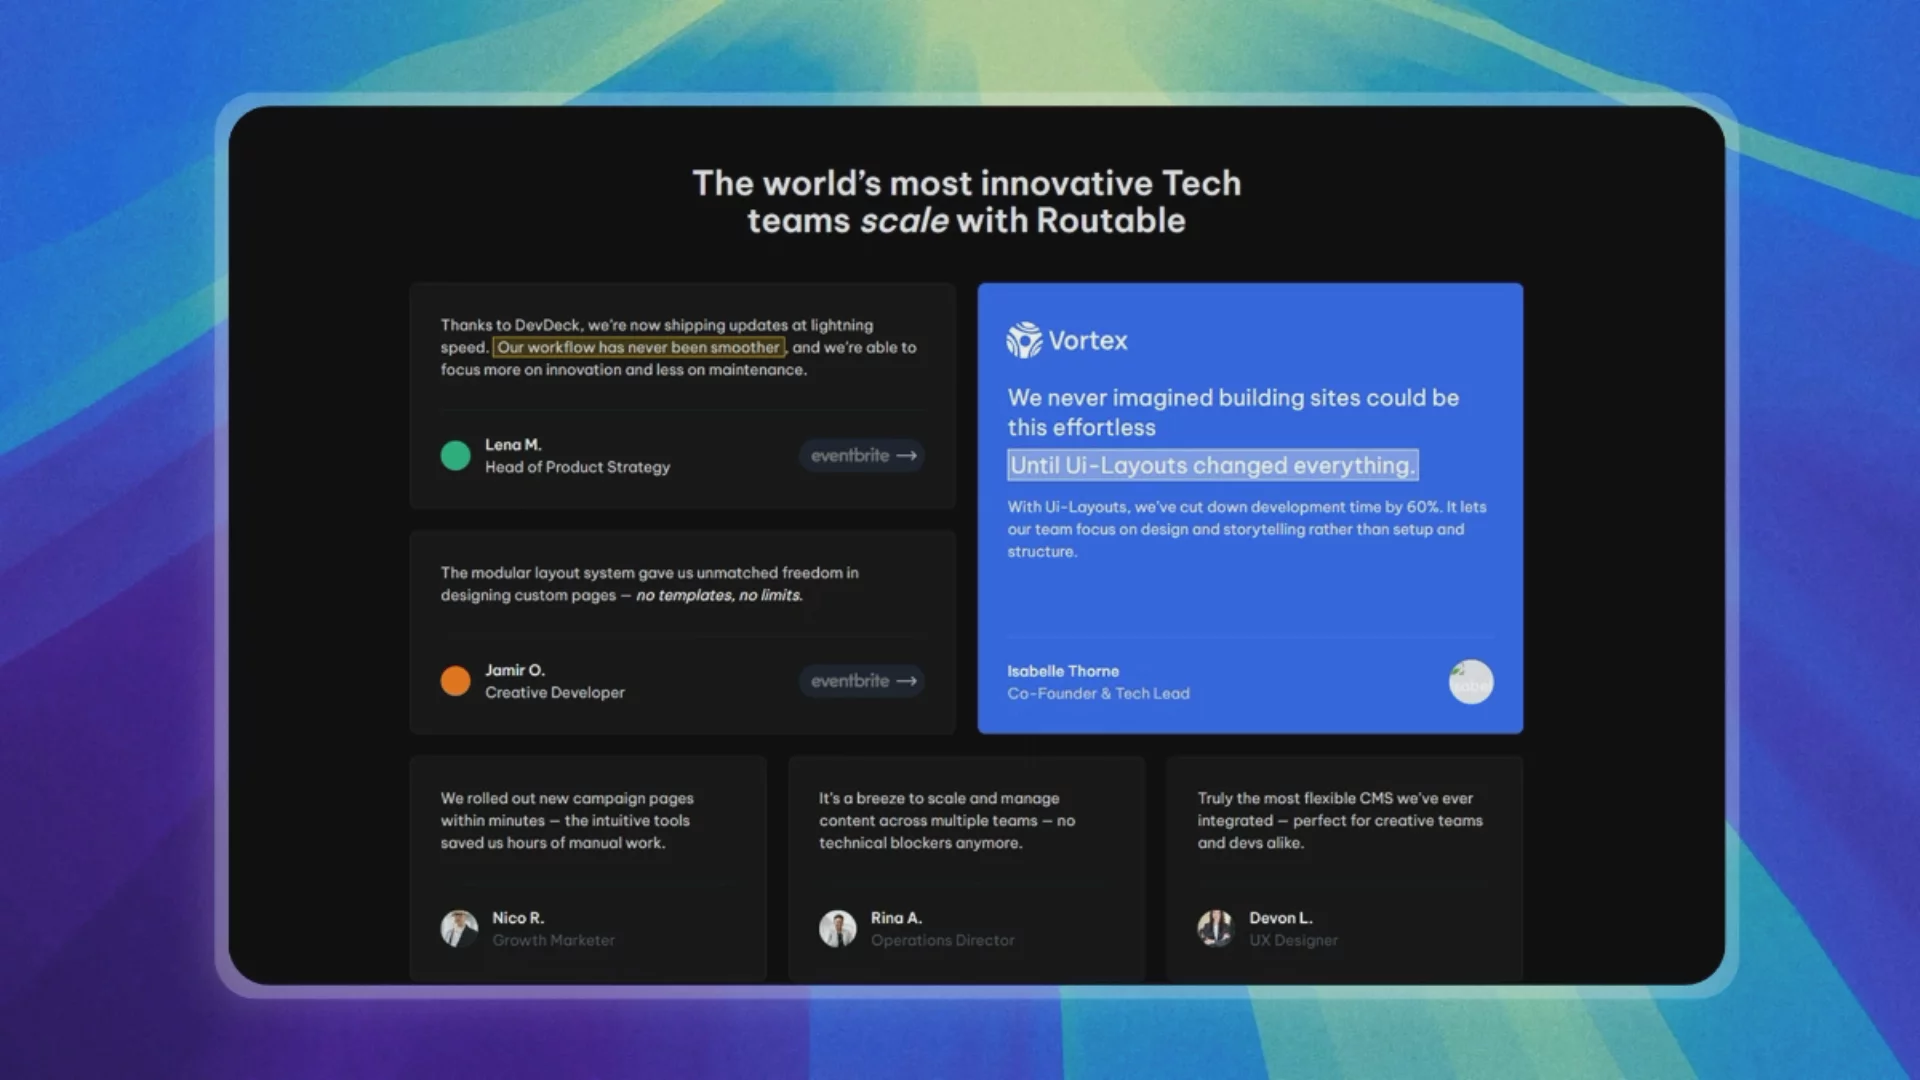This screenshot has height=1080, width=1920.
Task: Click Jamir O.'s orange avatar circle
Action: click(x=455, y=681)
